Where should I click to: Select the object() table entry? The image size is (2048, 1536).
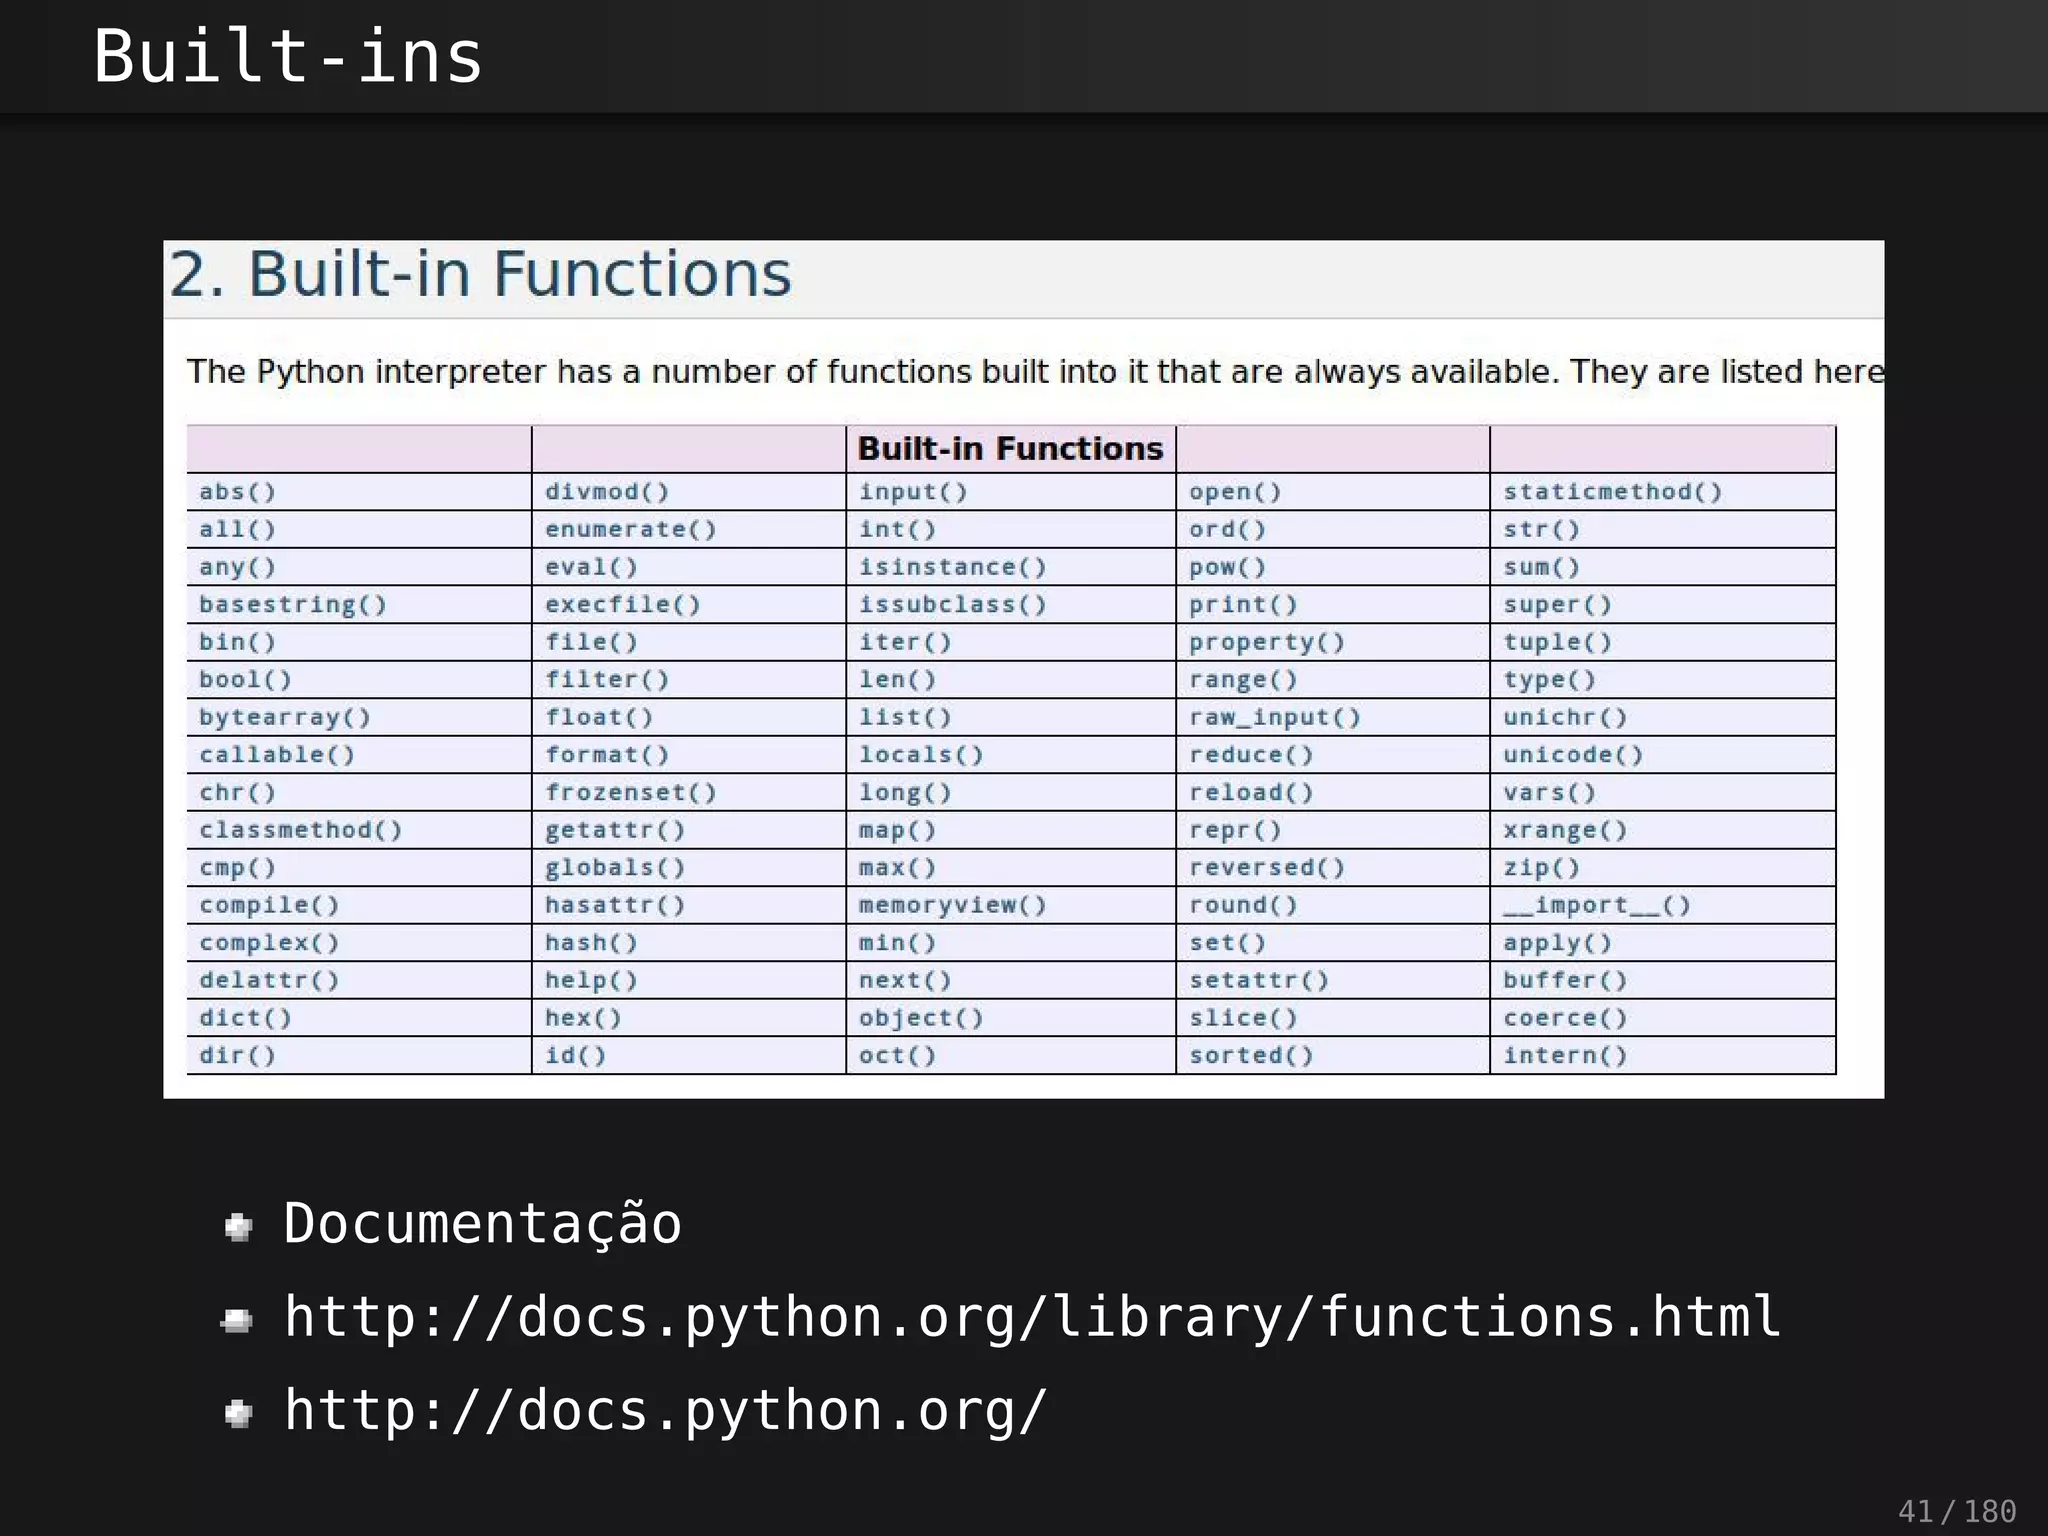921,1018
